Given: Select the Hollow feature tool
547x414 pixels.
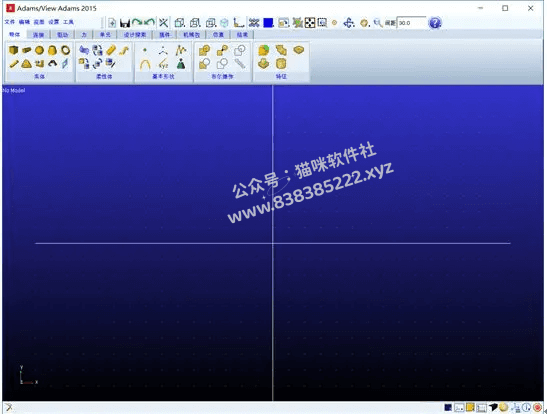Looking at the screenshot, I should [281, 64].
